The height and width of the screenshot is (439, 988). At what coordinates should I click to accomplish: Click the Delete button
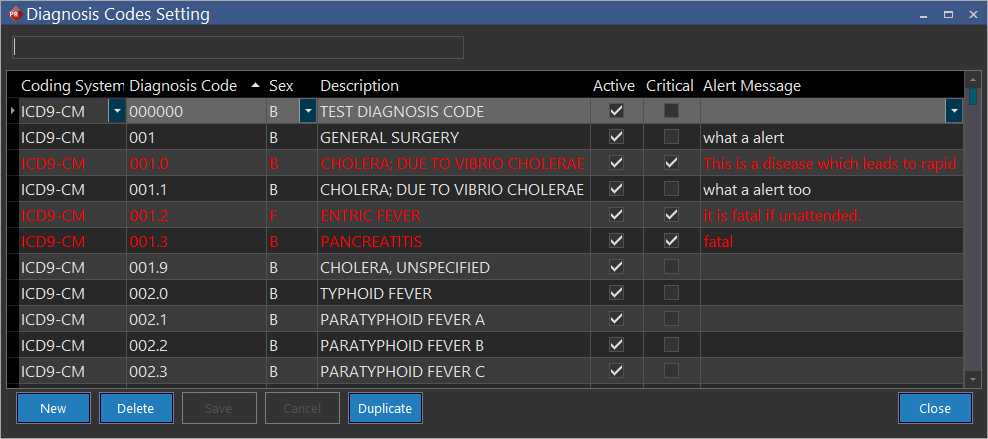[136, 409]
